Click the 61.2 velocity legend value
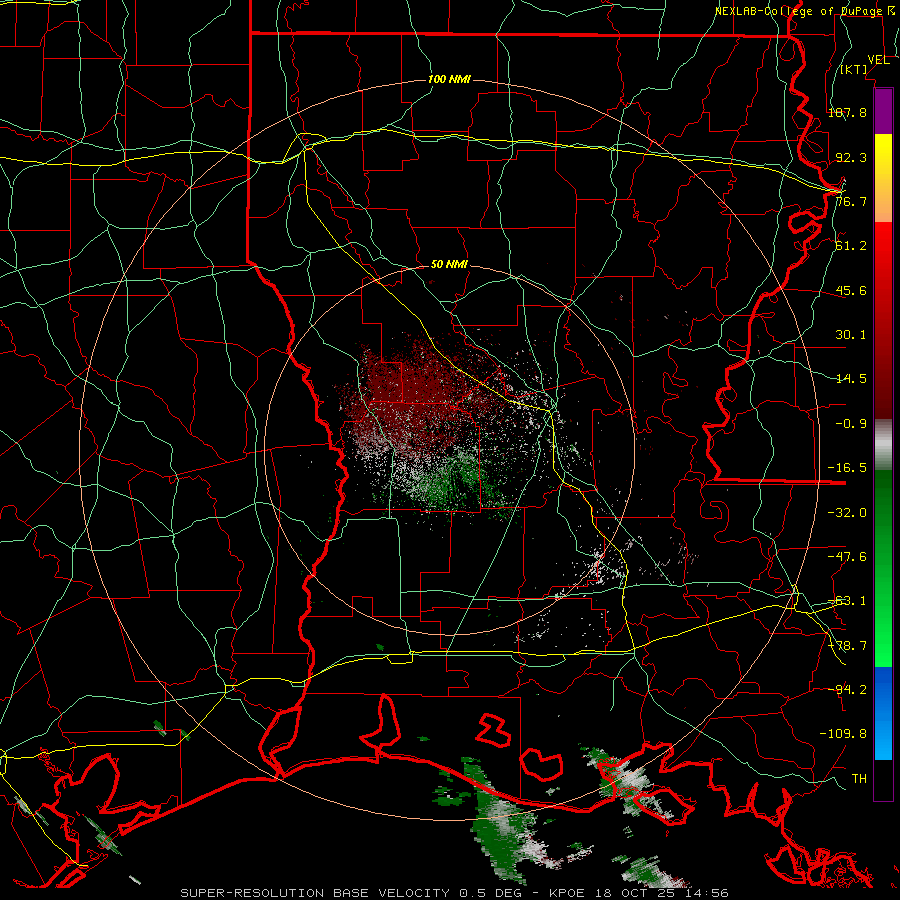The height and width of the screenshot is (900, 900). click(x=851, y=246)
